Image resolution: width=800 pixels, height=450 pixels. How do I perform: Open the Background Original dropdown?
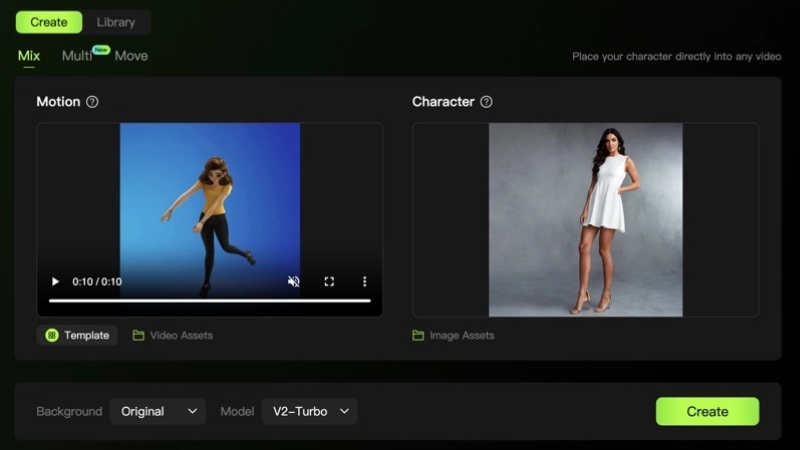pos(157,411)
